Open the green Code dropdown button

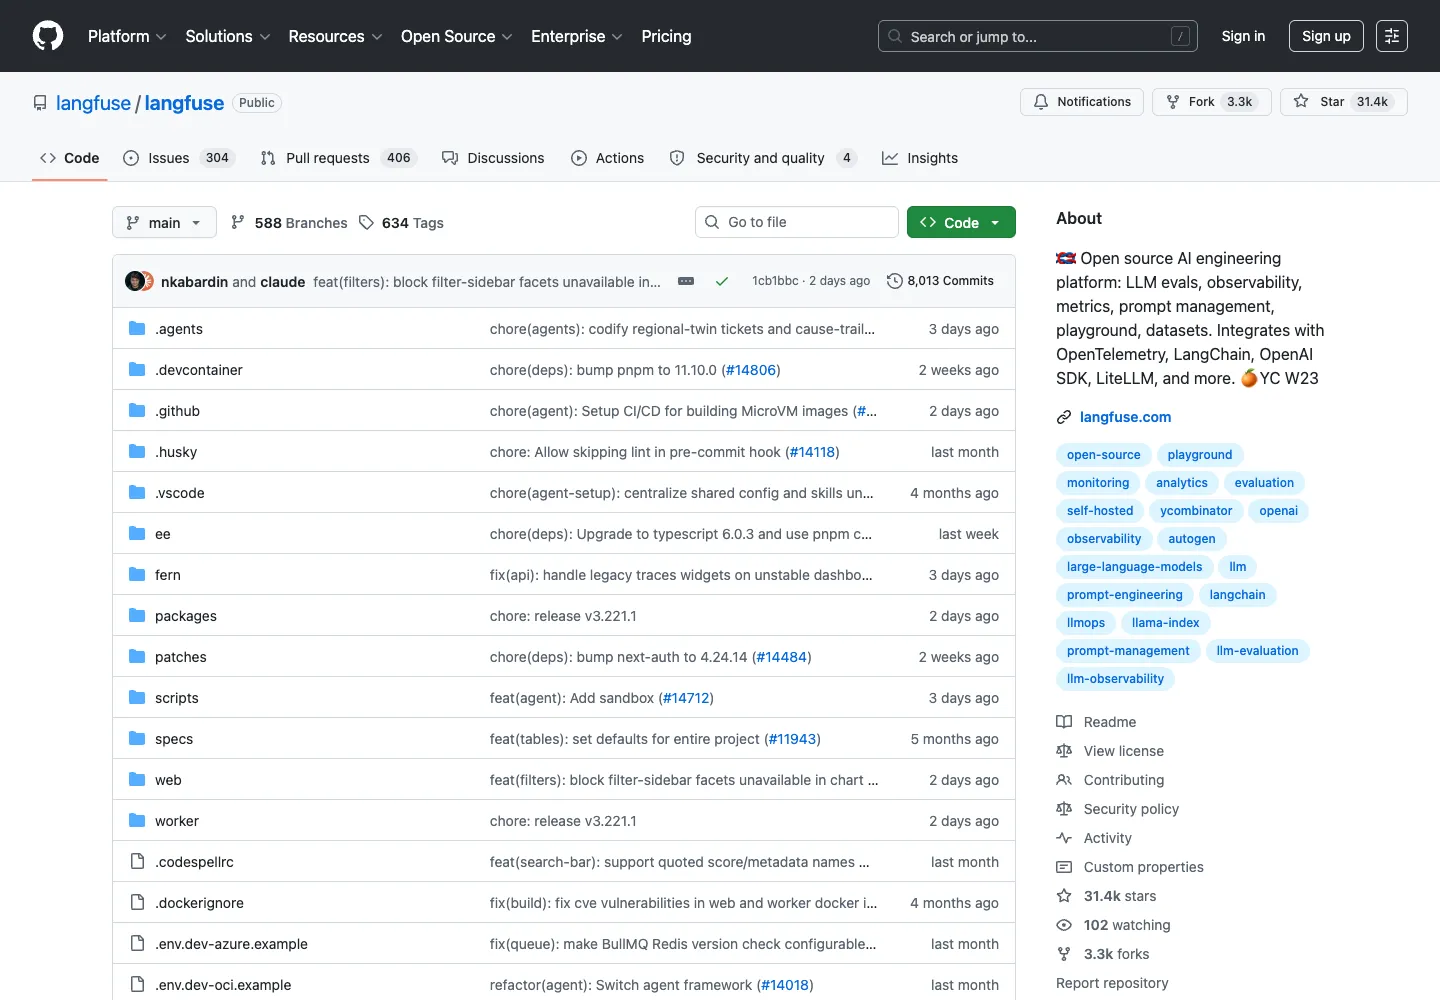[x=961, y=222]
